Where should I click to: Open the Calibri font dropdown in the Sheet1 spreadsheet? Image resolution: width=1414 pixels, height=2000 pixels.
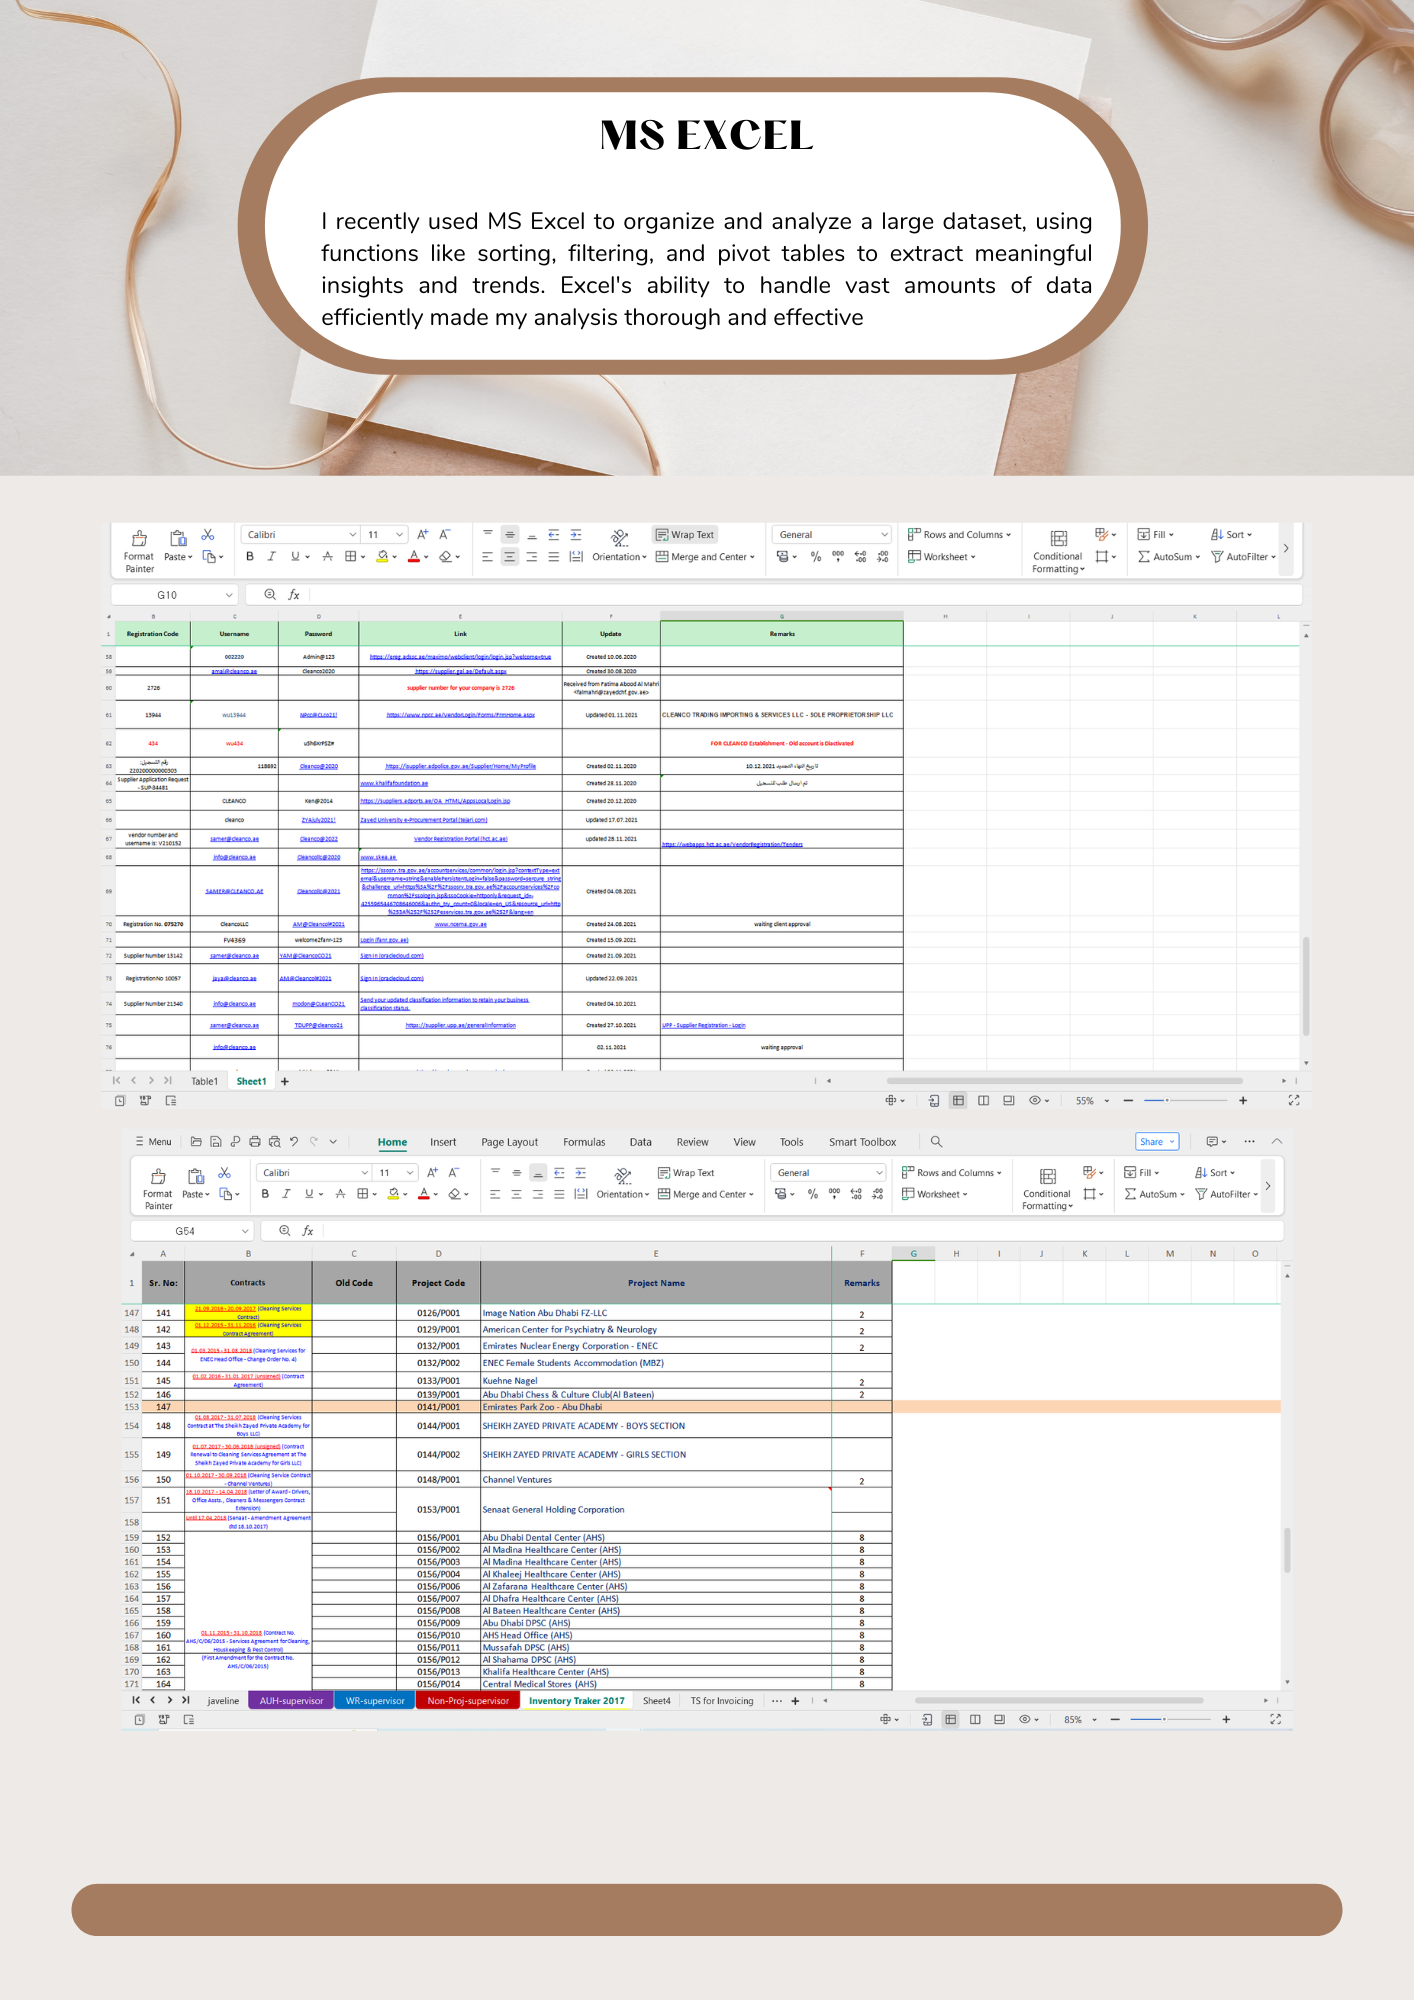click(352, 535)
